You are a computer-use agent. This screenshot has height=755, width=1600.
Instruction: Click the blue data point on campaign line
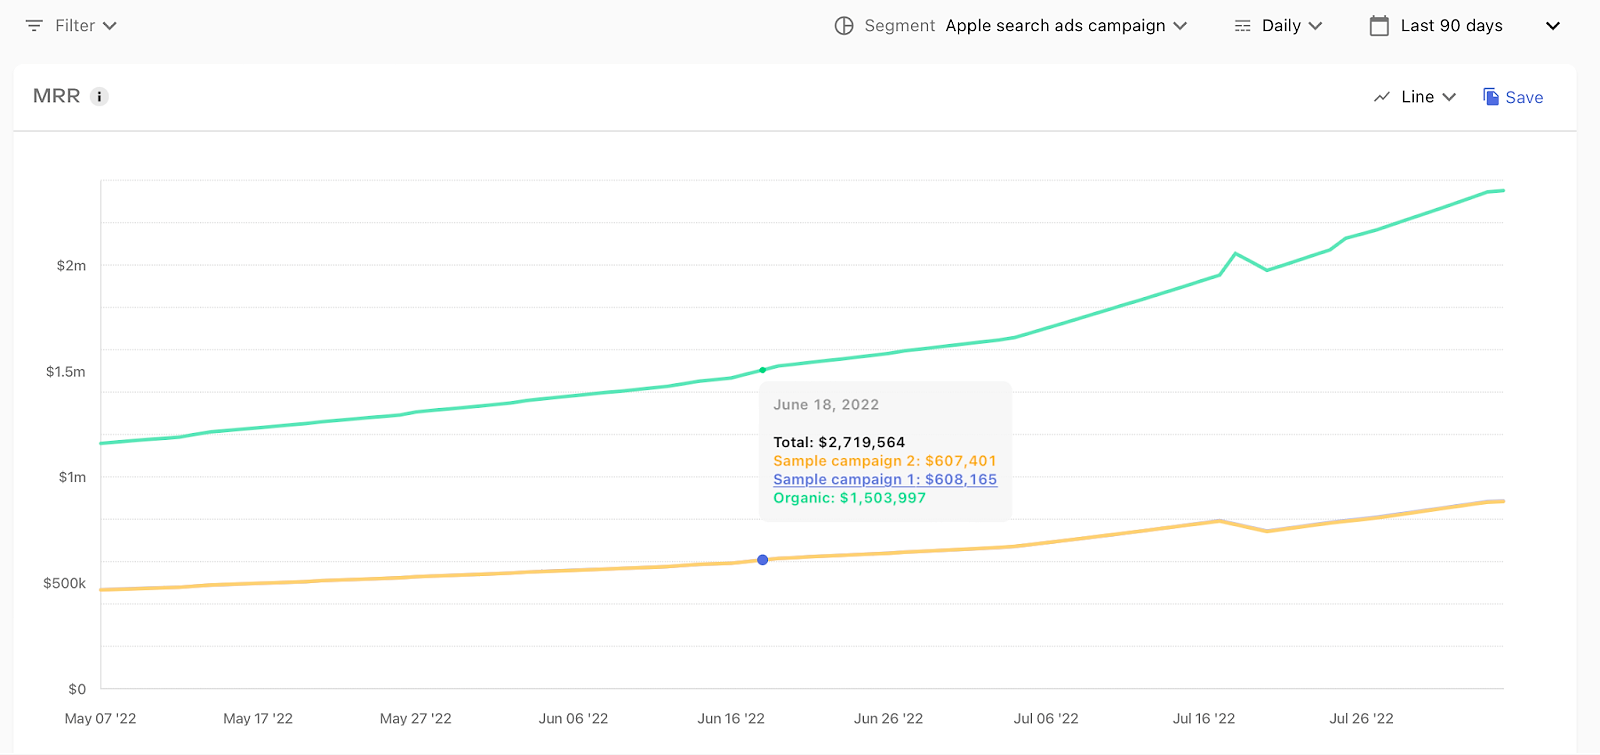[763, 560]
